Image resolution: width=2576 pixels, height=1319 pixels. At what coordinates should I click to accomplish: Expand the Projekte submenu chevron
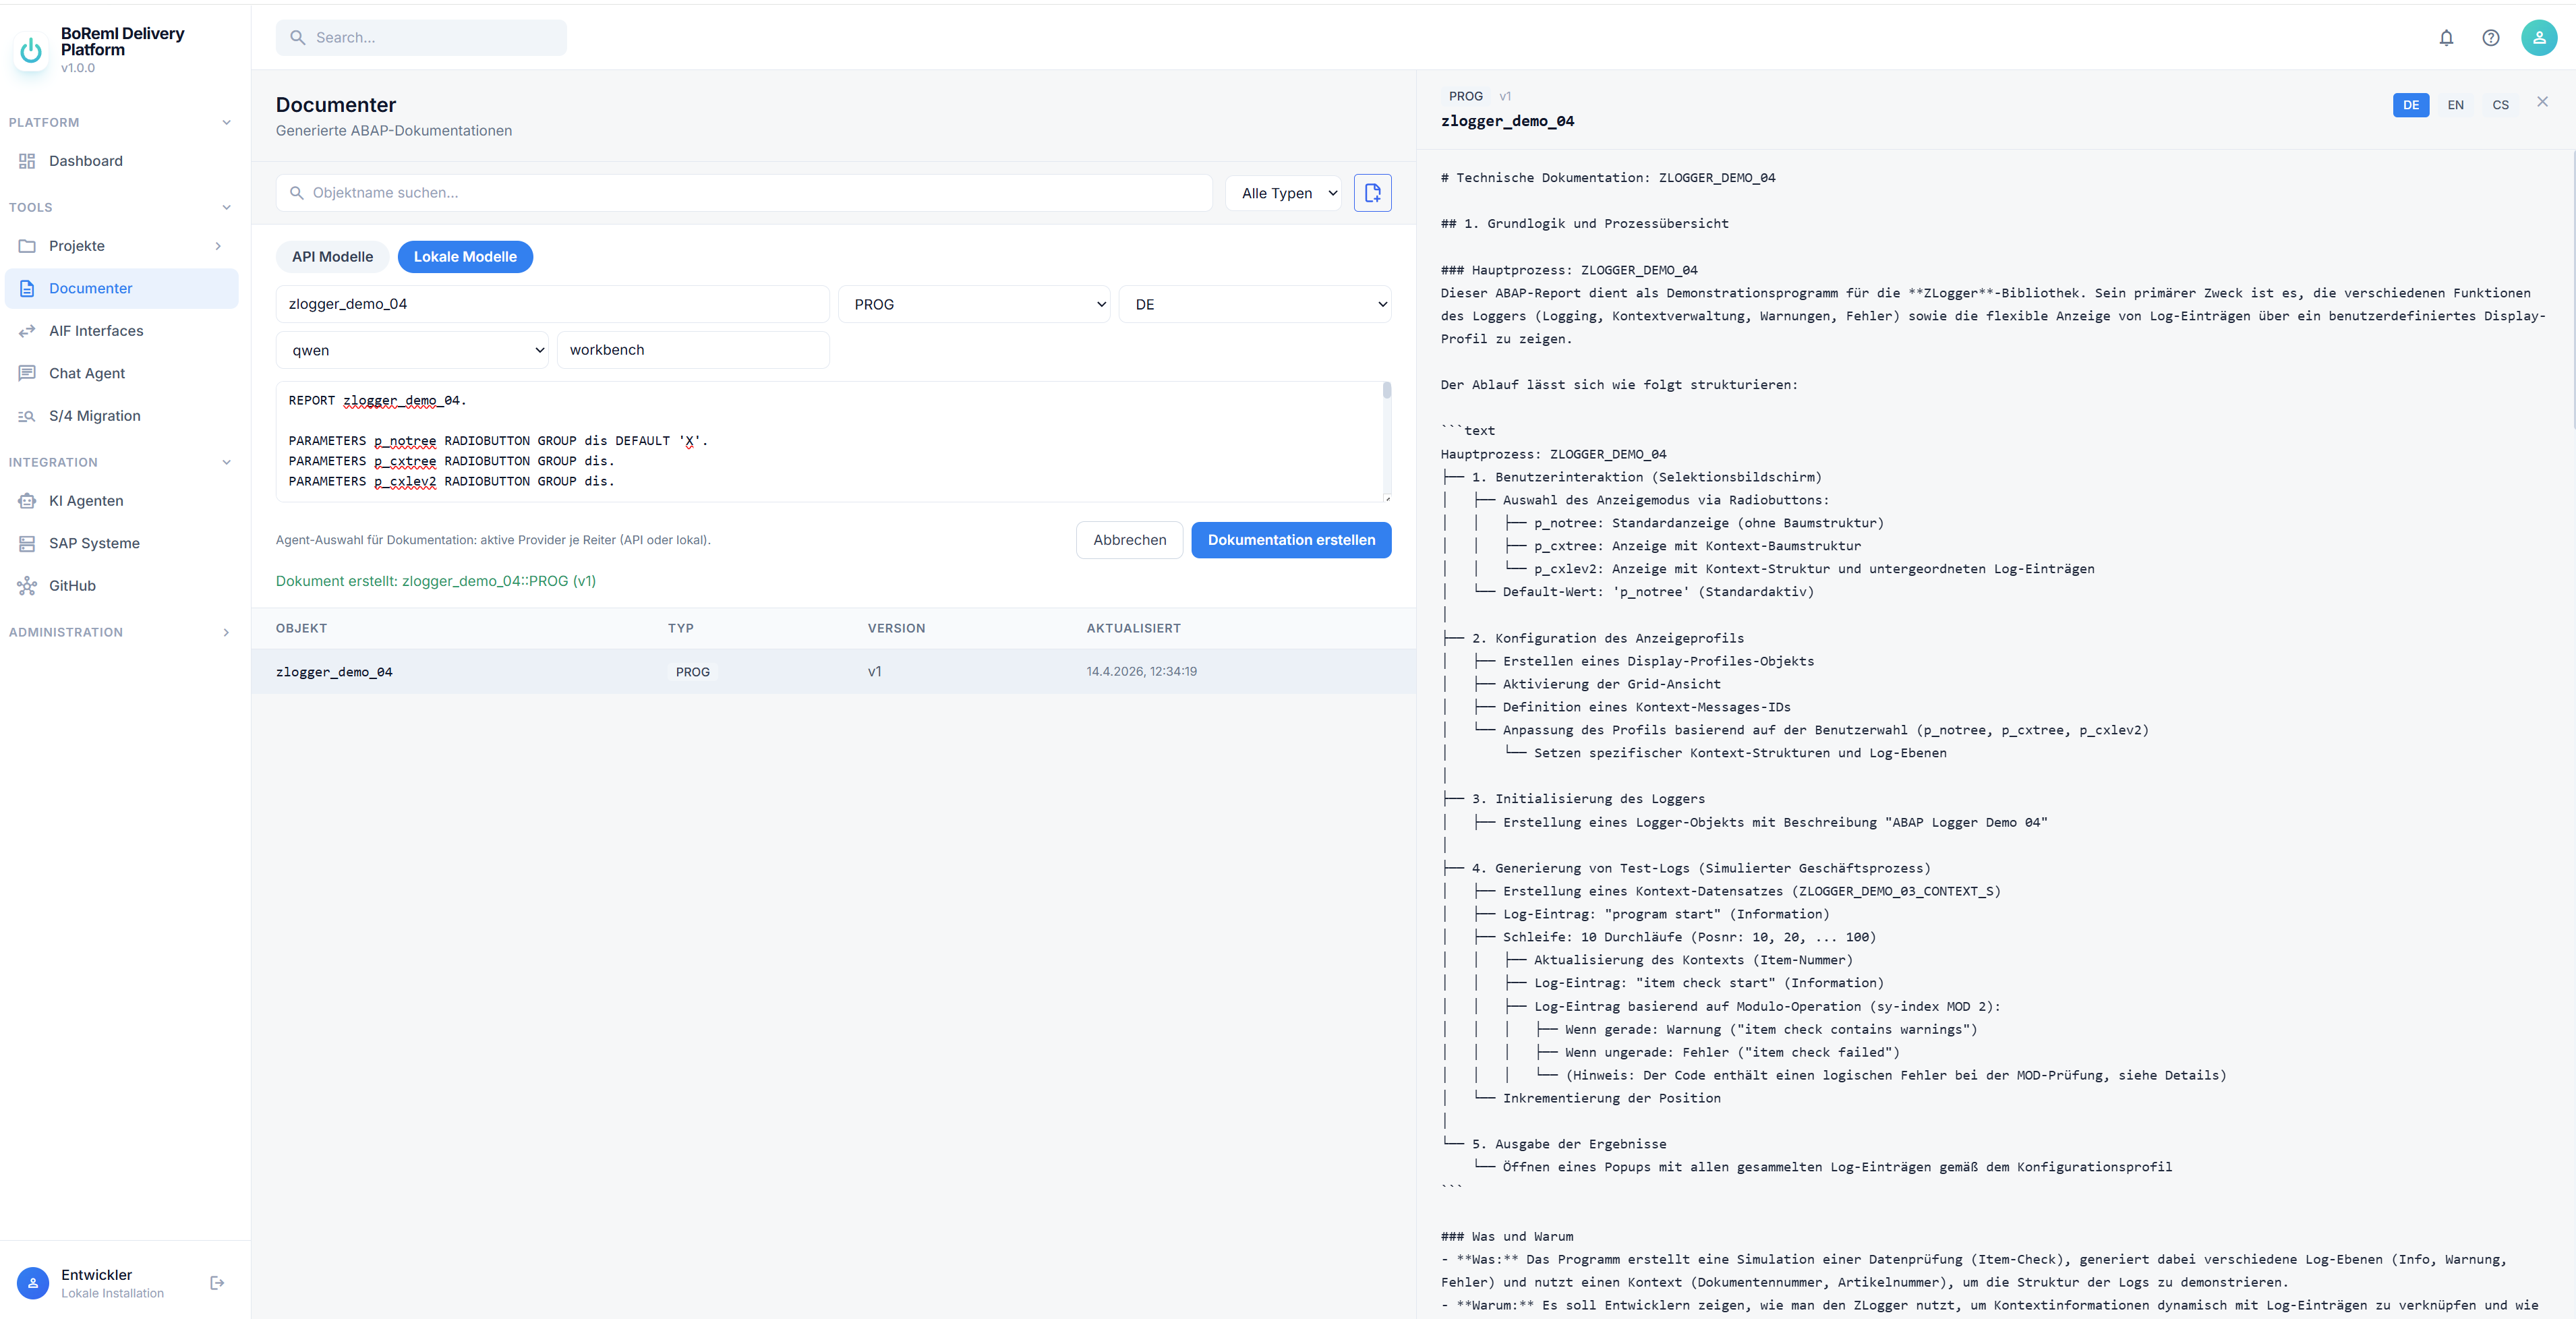(x=218, y=246)
